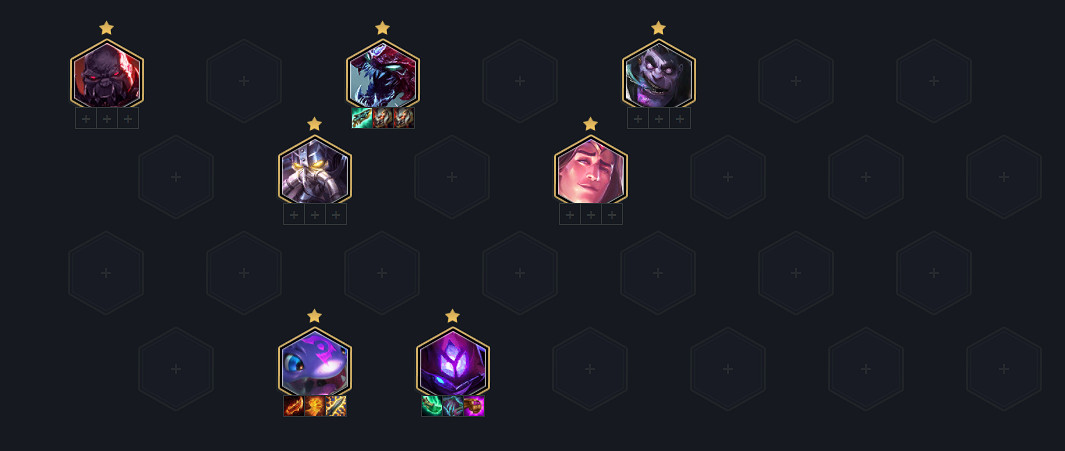Toggle the star above Vel'Koz
Image resolution: width=1065 pixels, height=451 pixels.
(452, 316)
